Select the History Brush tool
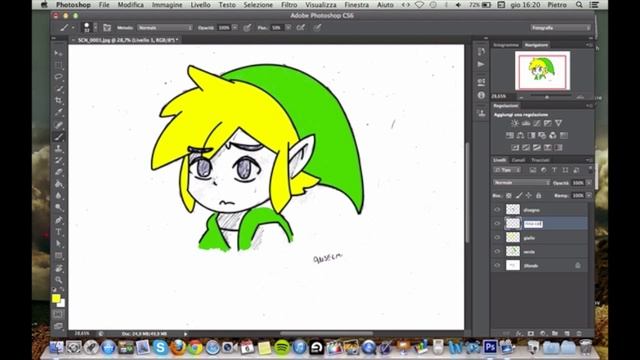This screenshot has width=640, height=360. (x=59, y=160)
